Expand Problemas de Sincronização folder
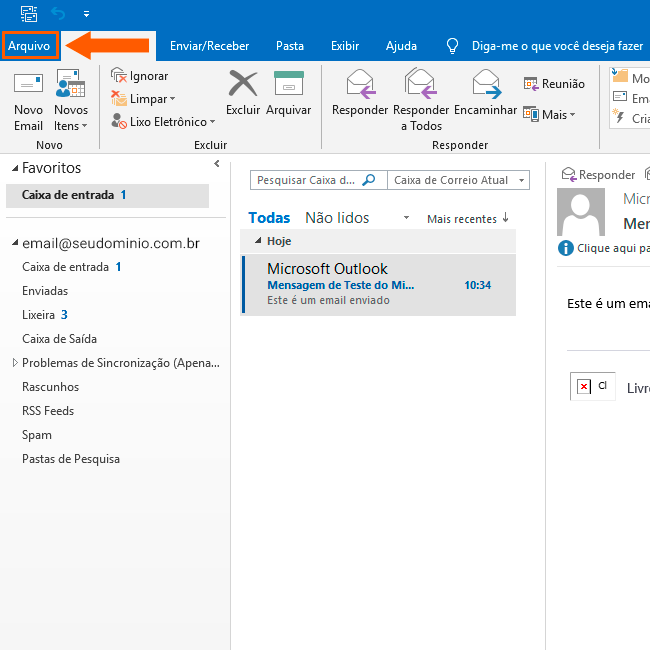The width and height of the screenshot is (650, 650). click(15, 363)
